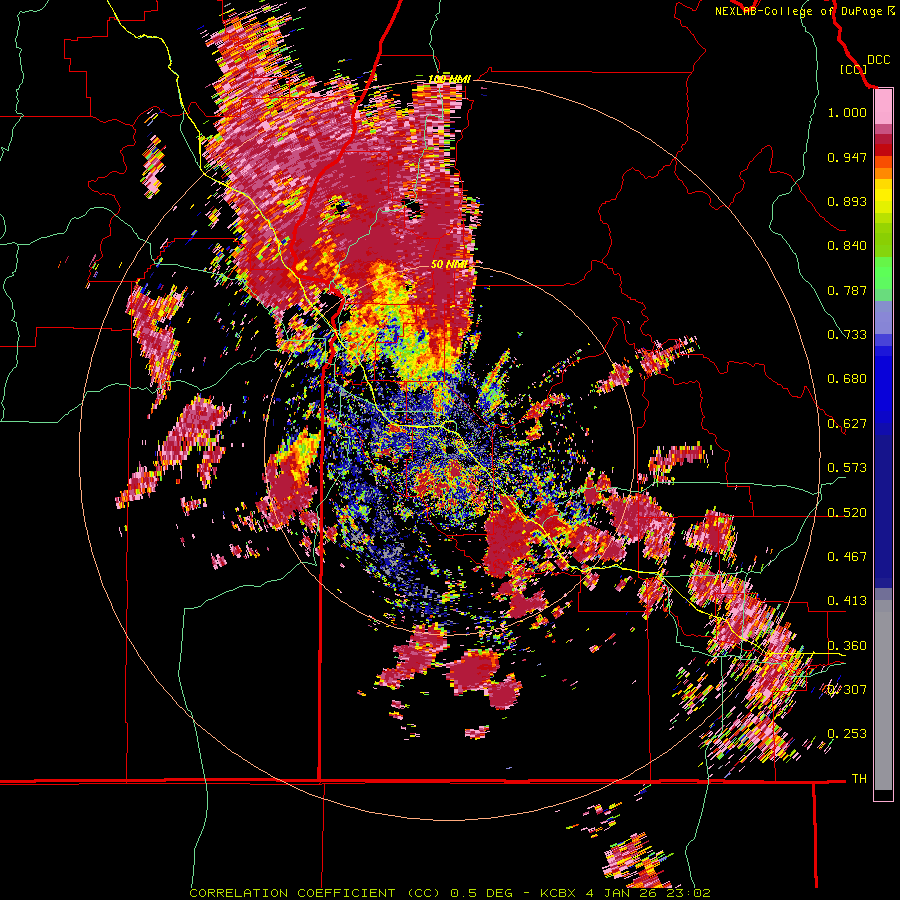The width and height of the screenshot is (900, 900).
Task: Pick the lavender segment of the color bar
Action: click(x=883, y=317)
